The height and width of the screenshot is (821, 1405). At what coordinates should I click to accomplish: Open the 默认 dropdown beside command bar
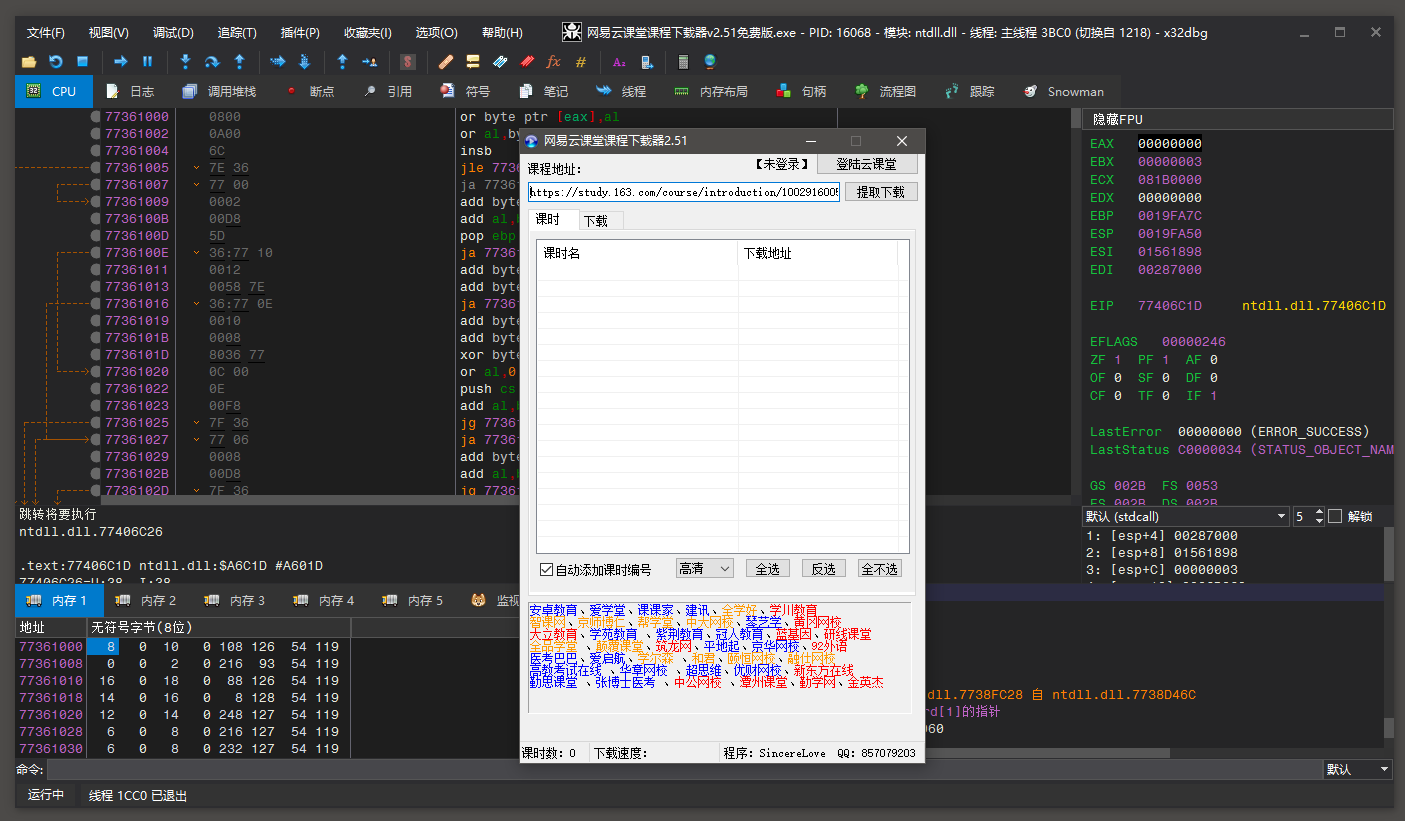[x=1356, y=769]
